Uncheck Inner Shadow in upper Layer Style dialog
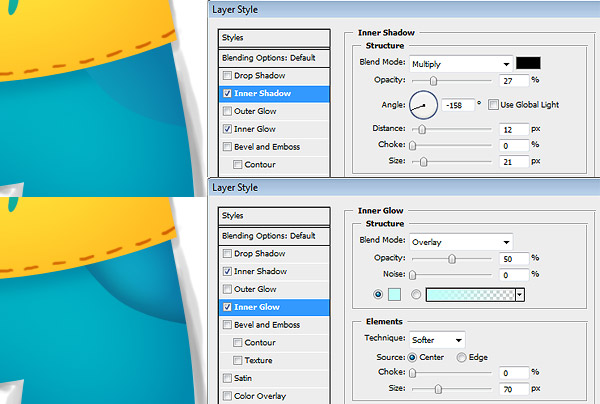This screenshot has width=600, height=404. 227,93
